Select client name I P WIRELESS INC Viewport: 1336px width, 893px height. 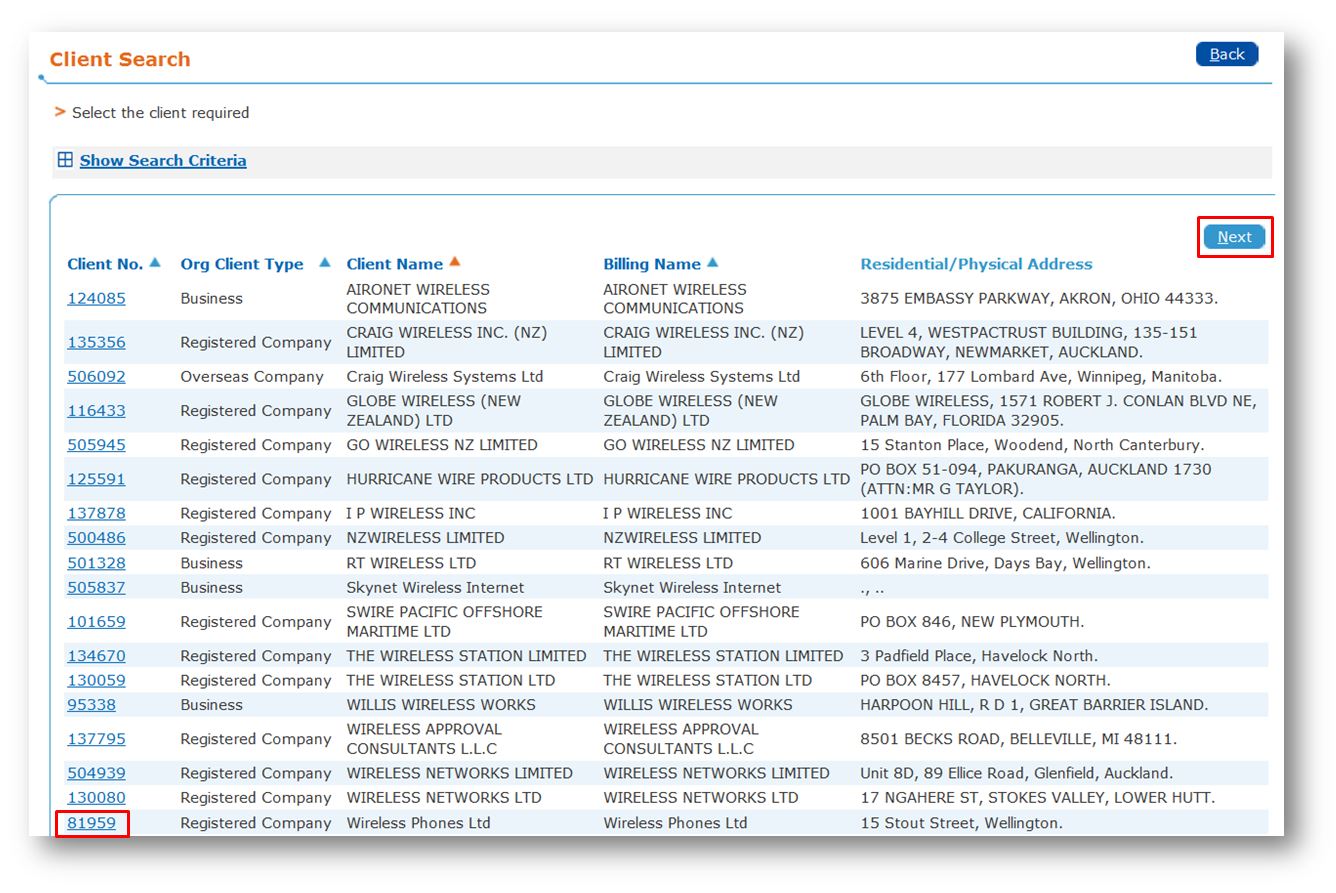pyautogui.click(x=411, y=513)
